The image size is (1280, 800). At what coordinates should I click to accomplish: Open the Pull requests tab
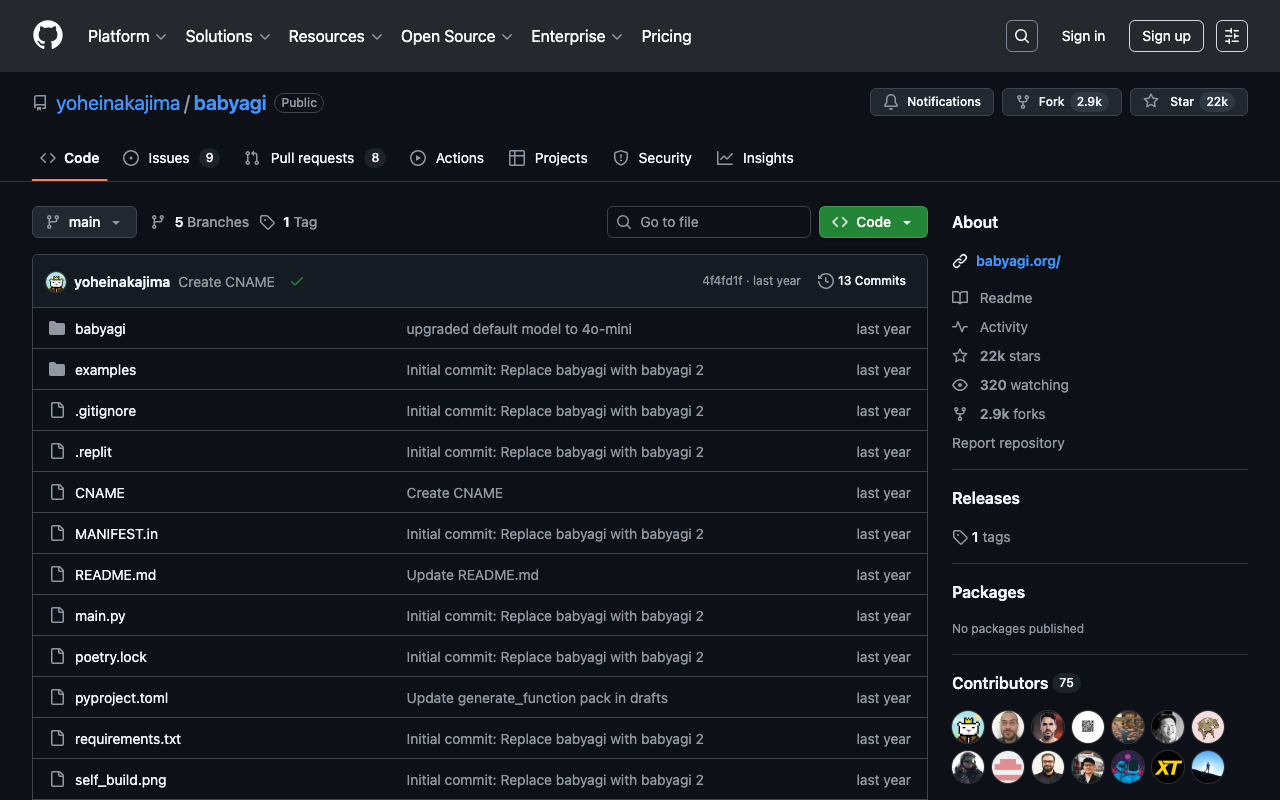coord(312,158)
